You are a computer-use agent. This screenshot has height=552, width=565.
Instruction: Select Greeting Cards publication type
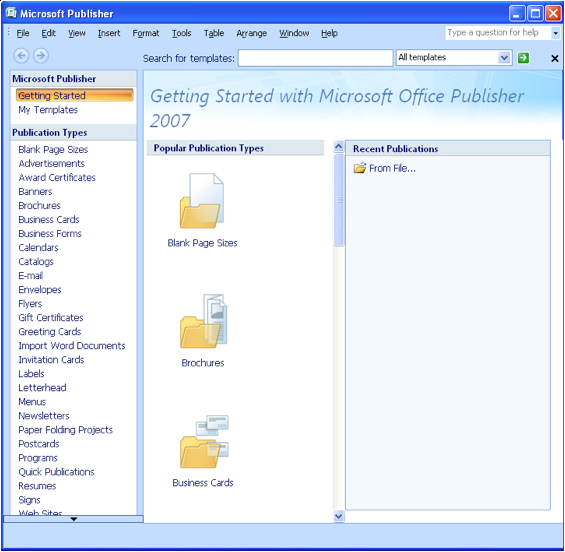click(50, 331)
